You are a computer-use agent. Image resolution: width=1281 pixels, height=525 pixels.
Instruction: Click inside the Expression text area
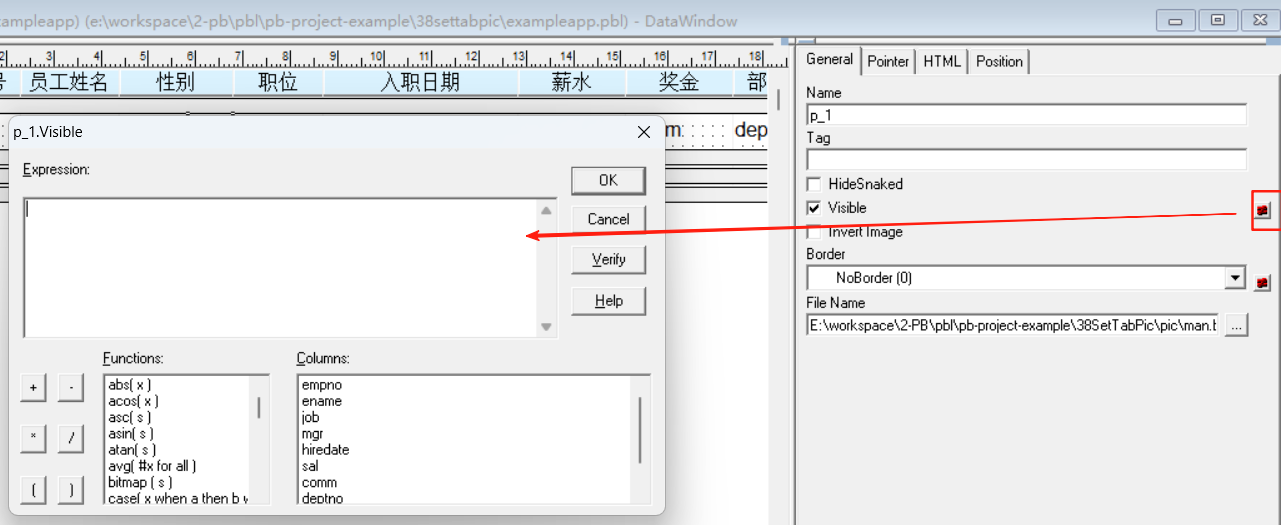click(x=281, y=268)
